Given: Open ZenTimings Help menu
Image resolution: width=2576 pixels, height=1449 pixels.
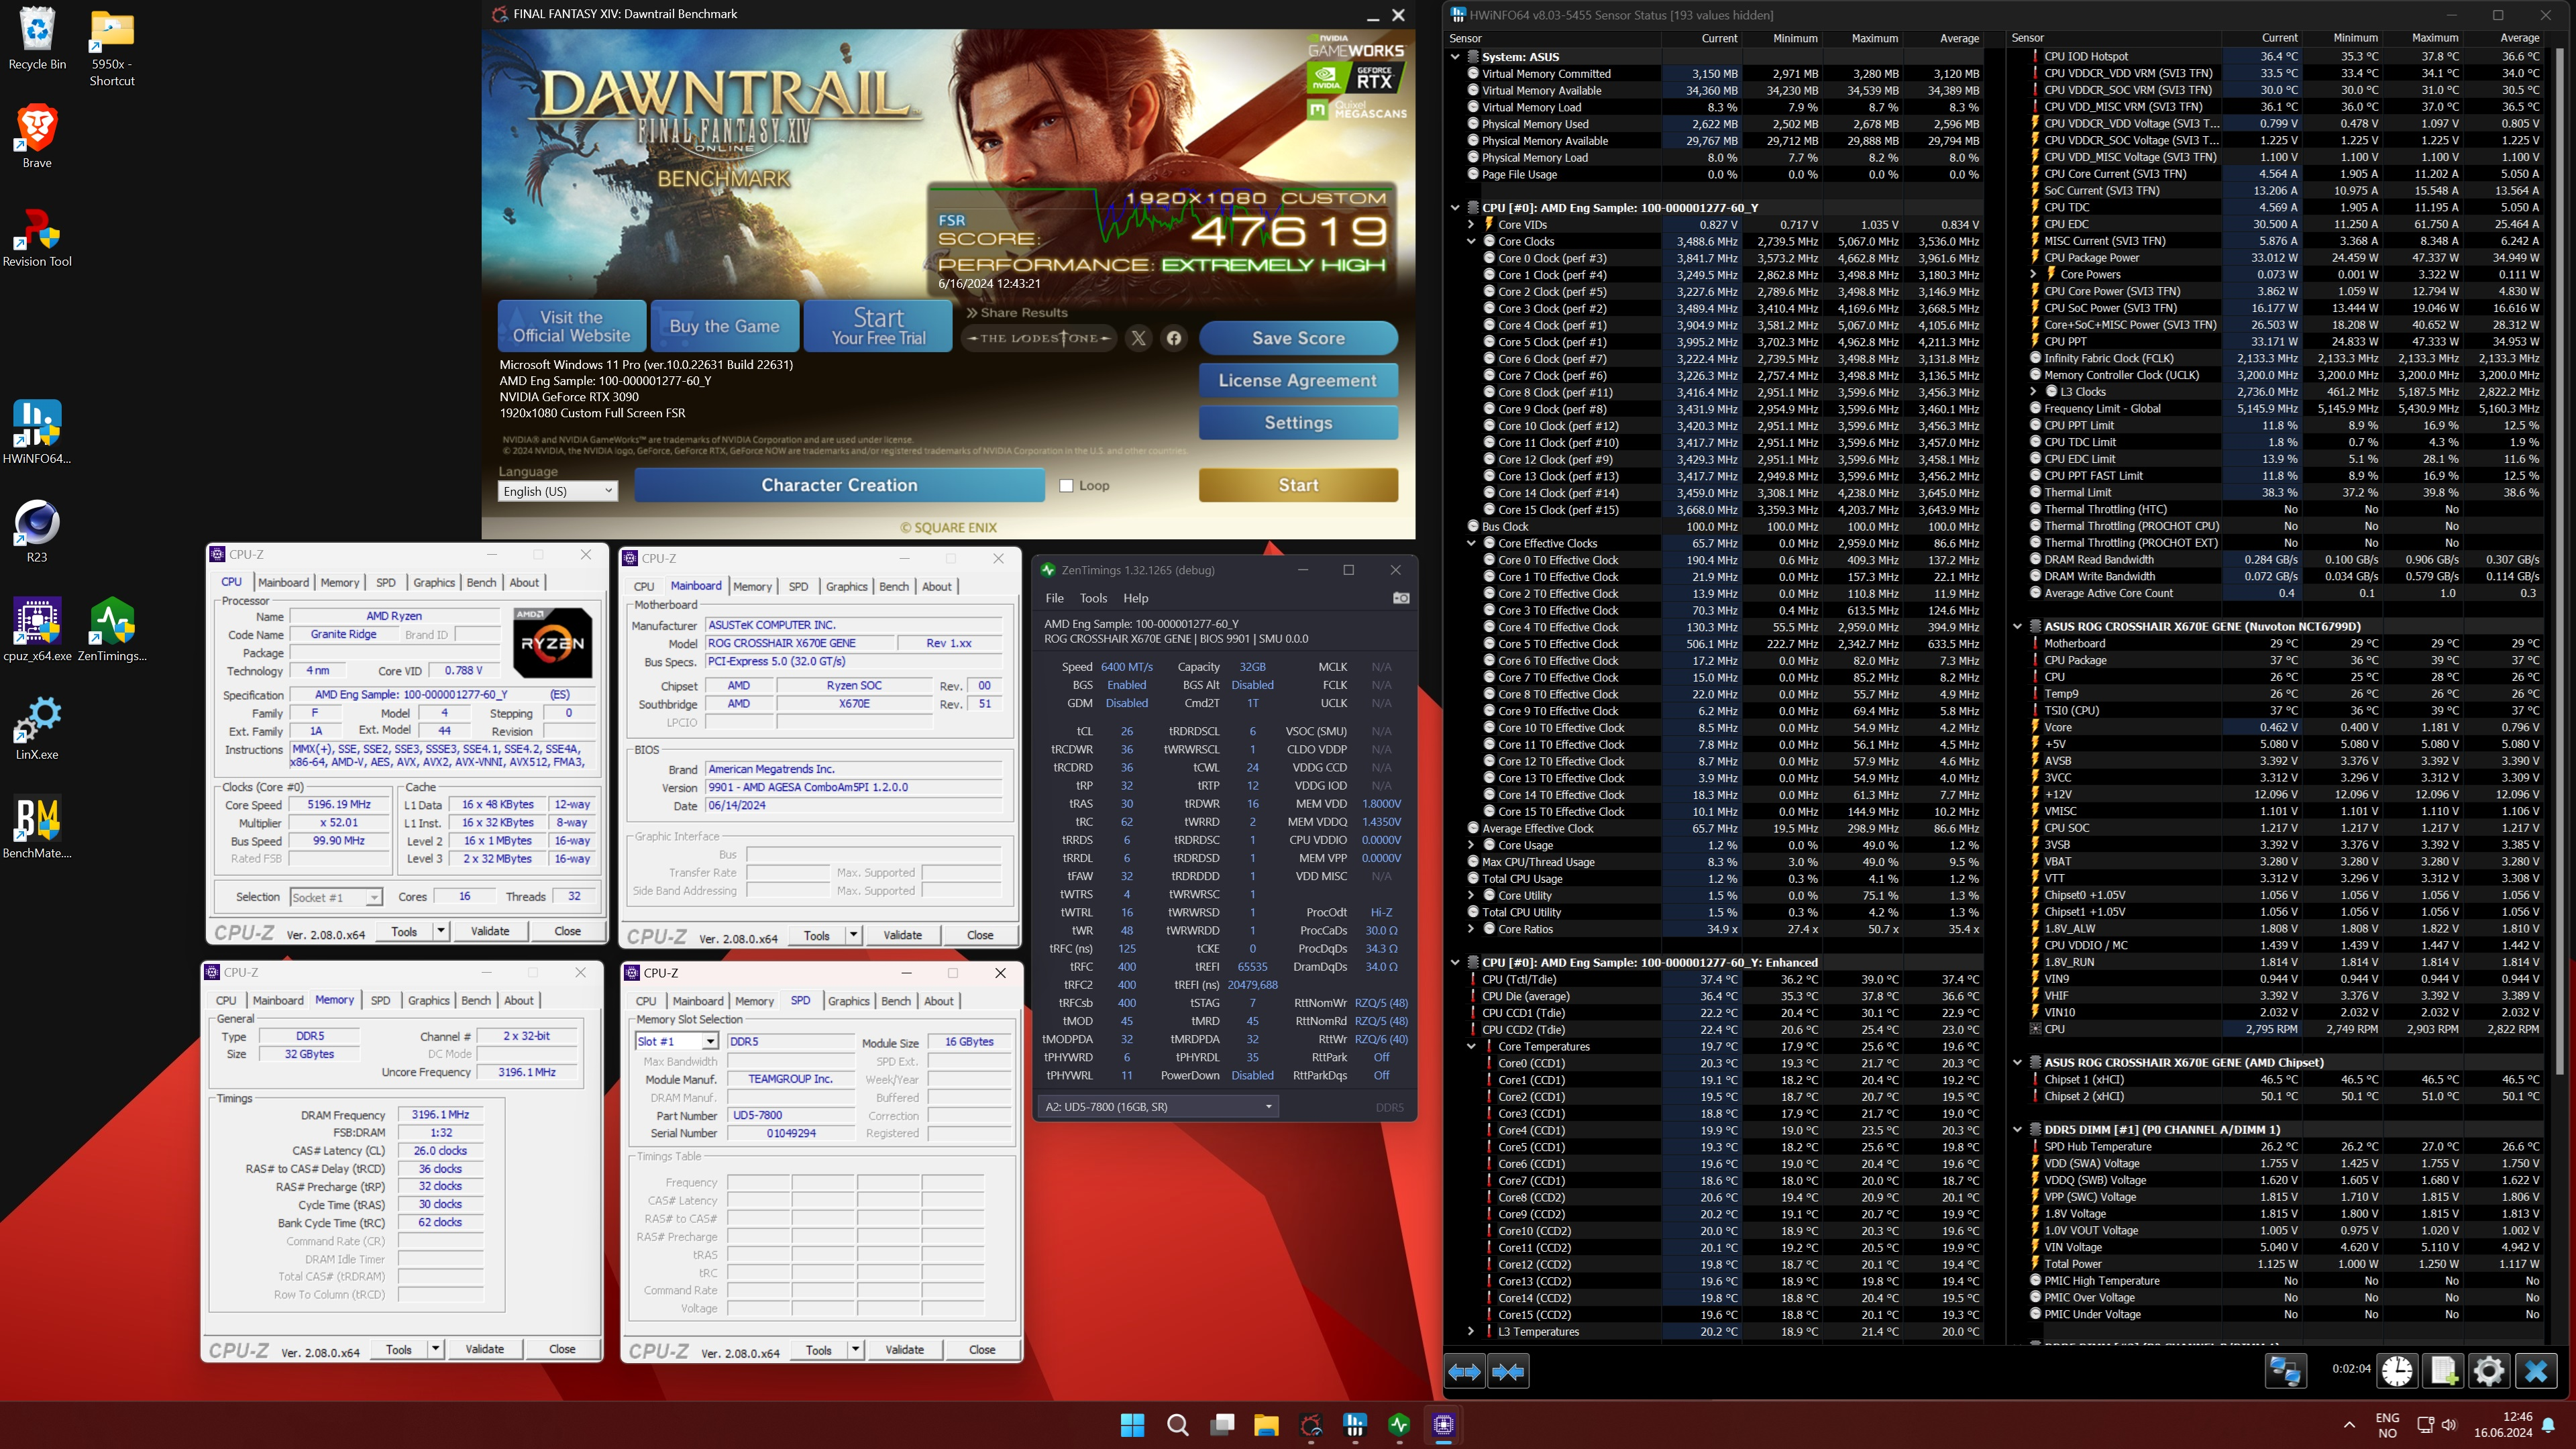Looking at the screenshot, I should [x=1135, y=598].
